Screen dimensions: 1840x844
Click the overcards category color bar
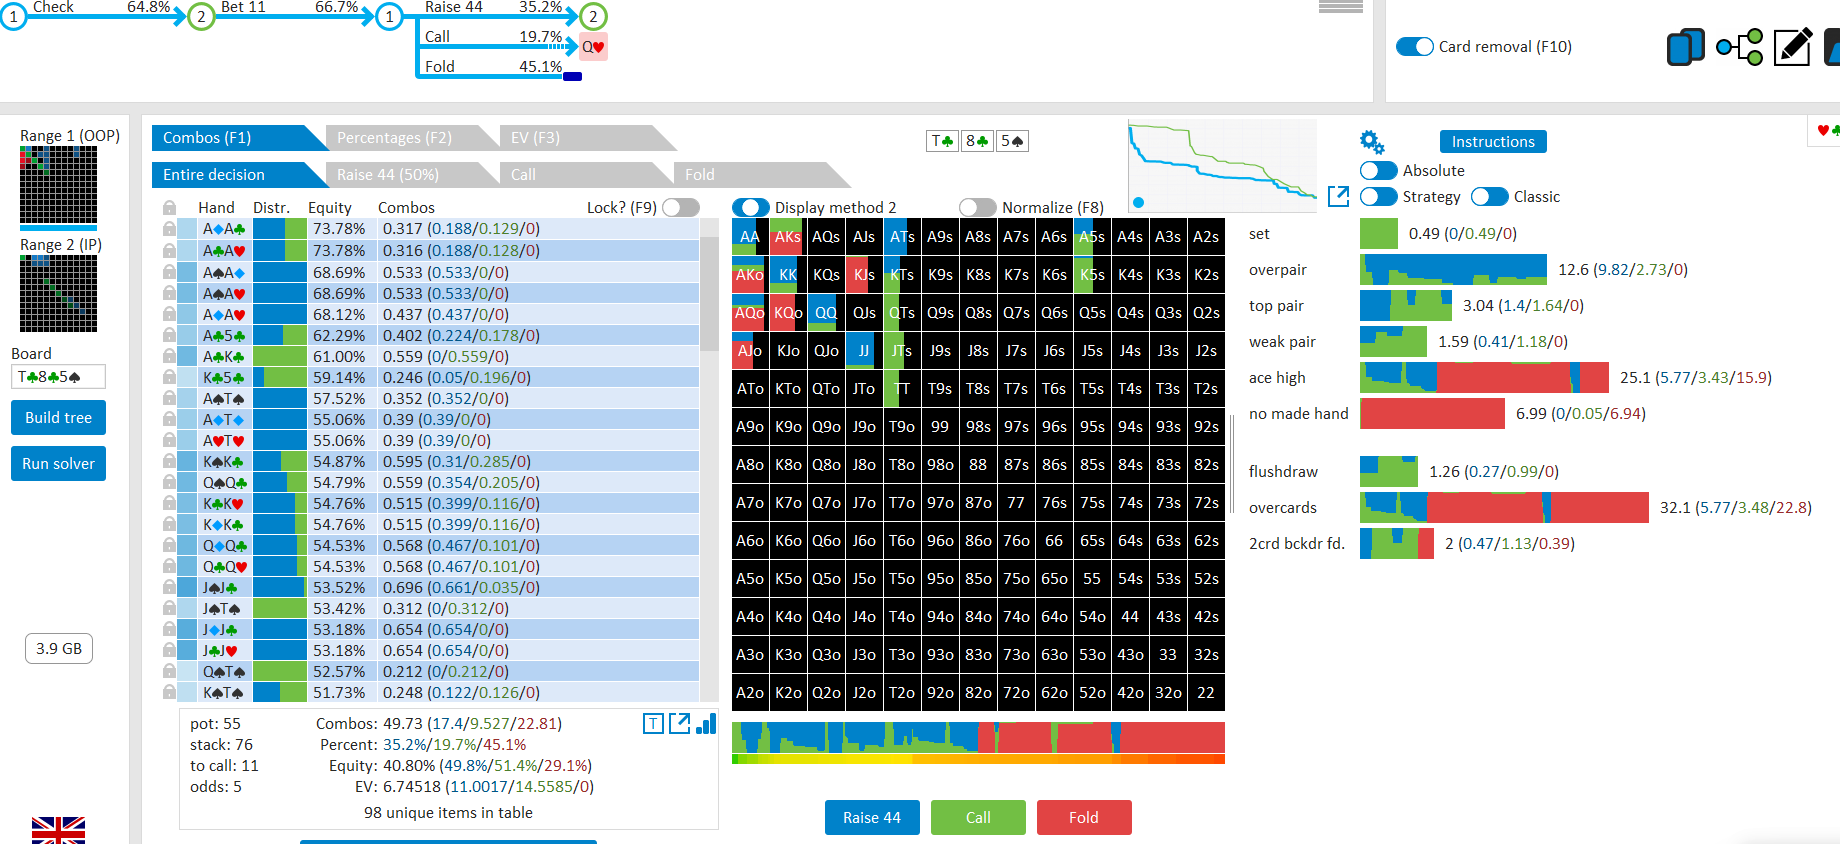pyautogui.click(x=1504, y=508)
